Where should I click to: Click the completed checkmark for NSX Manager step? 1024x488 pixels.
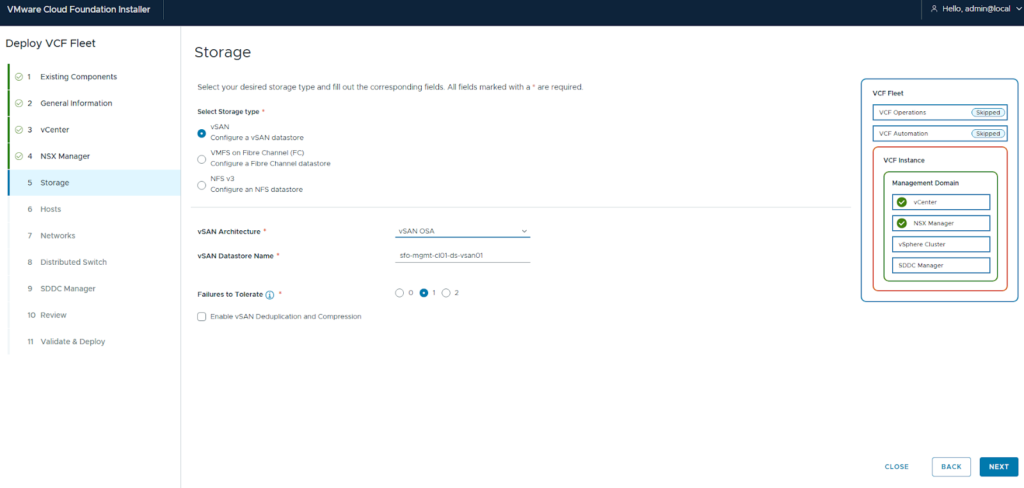[19, 156]
